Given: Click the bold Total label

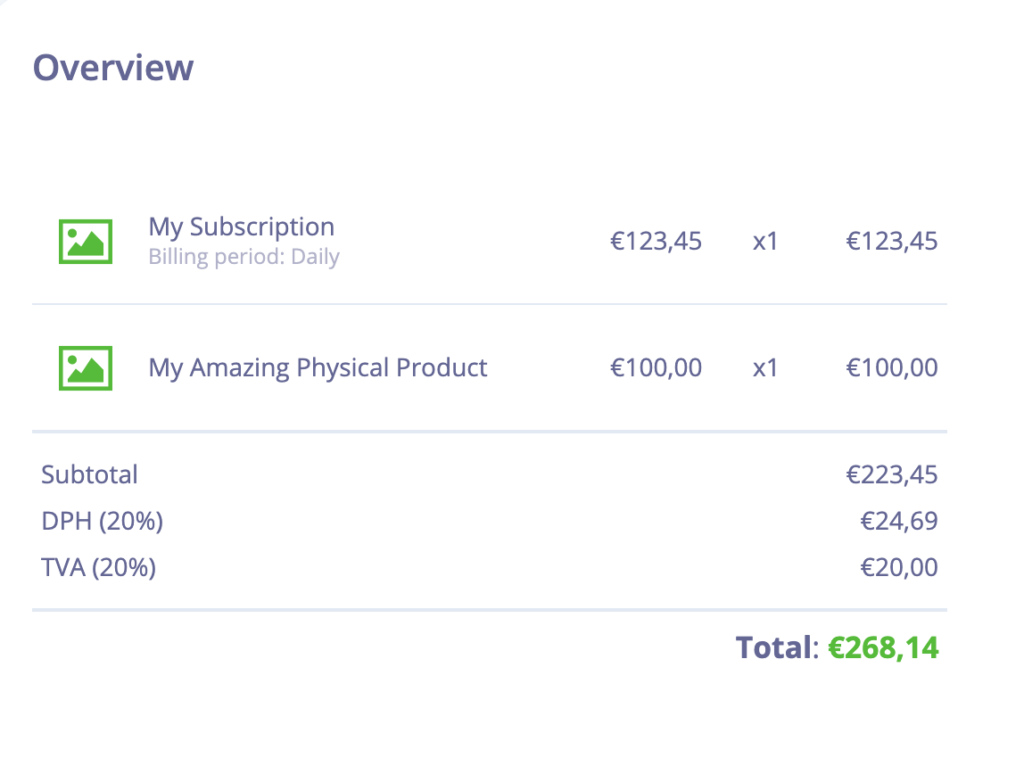Looking at the screenshot, I should tap(772, 648).
